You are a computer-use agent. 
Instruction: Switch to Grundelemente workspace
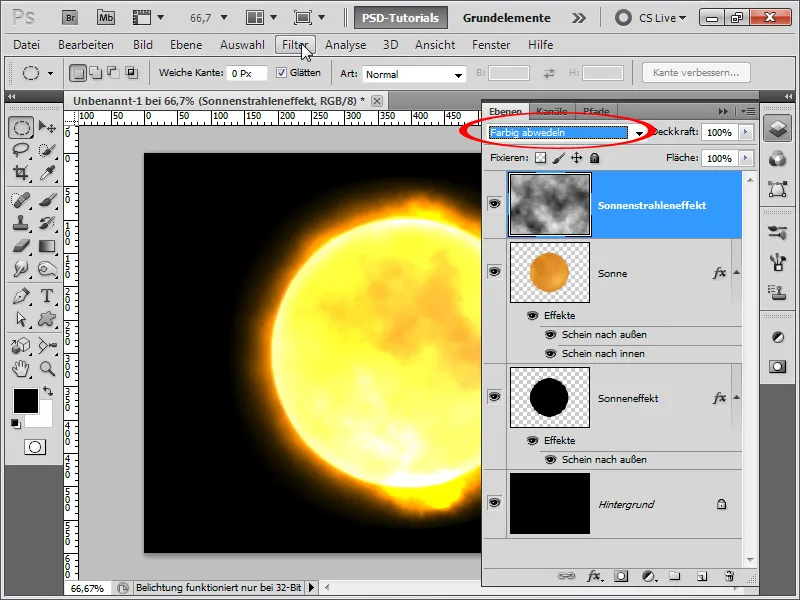(x=506, y=18)
